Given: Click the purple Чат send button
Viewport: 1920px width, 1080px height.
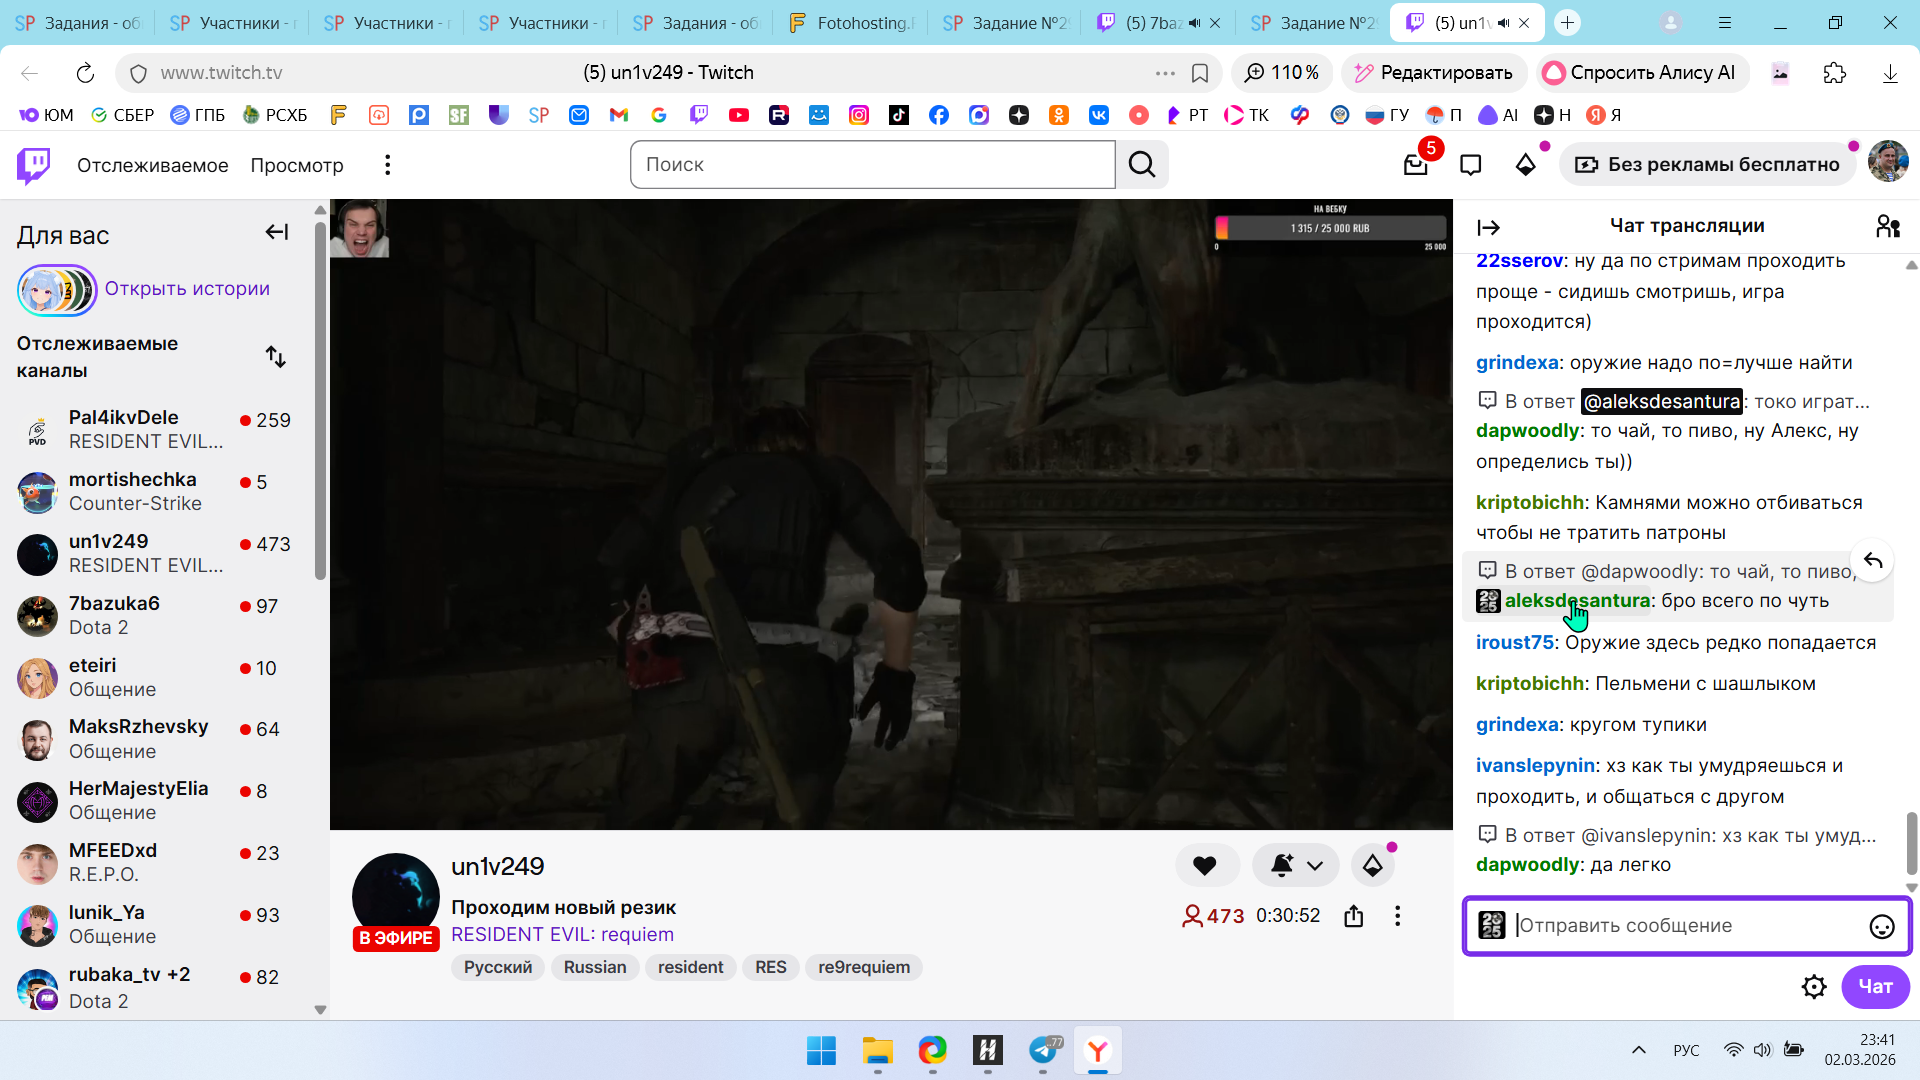Looking at the screenshot, I should 1875,987.
